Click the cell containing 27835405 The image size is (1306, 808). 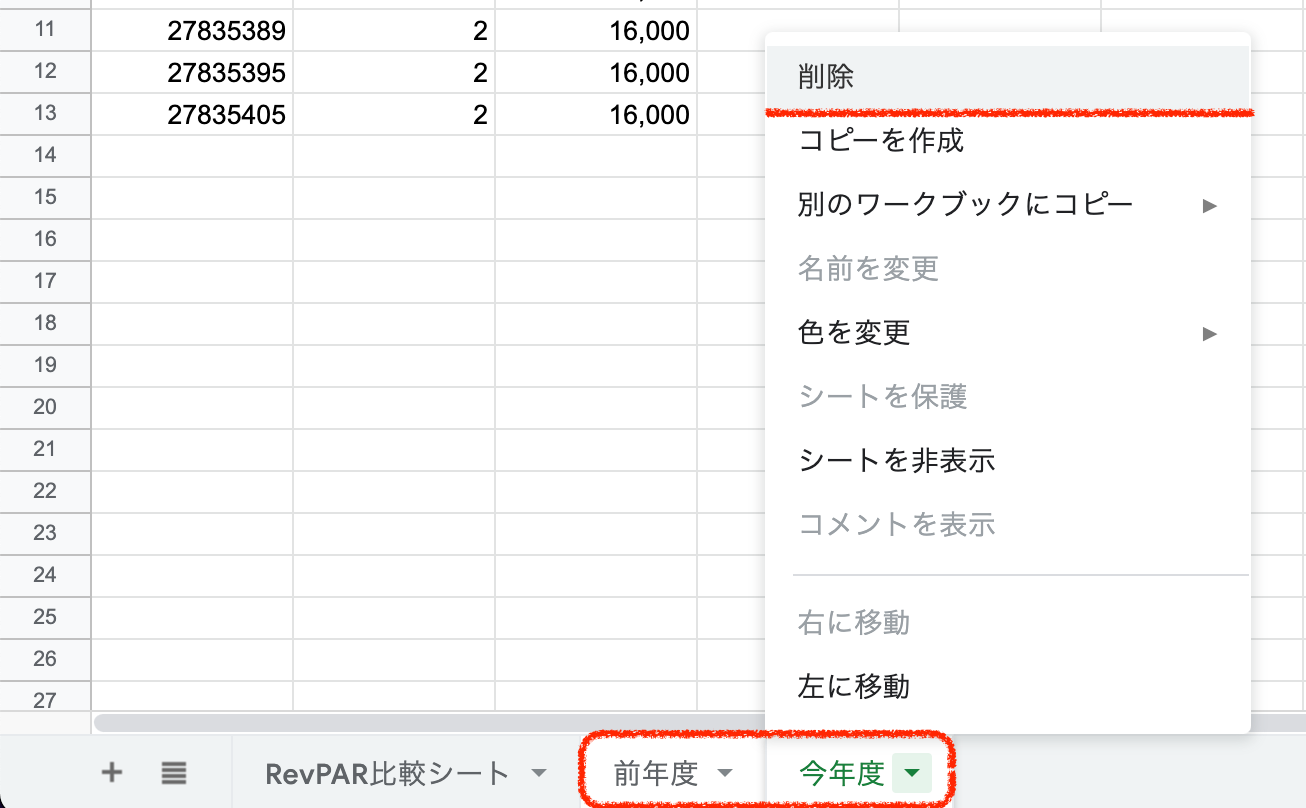click(193, 115)
